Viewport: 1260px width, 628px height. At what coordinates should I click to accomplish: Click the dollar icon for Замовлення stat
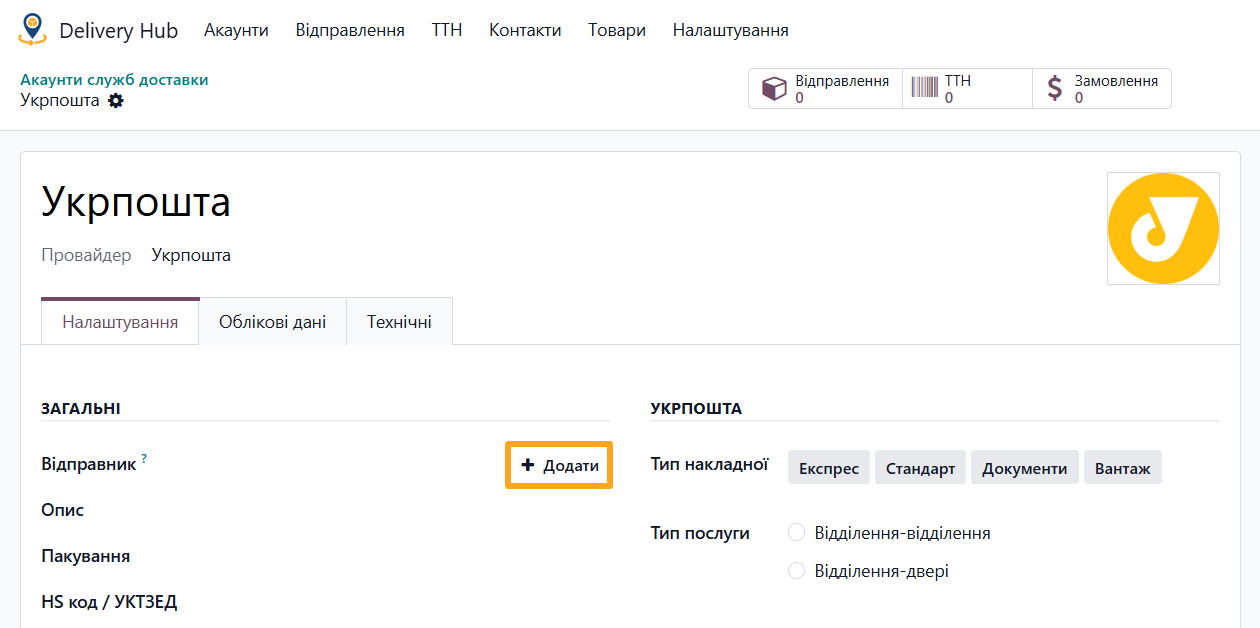coord(1055,88)
